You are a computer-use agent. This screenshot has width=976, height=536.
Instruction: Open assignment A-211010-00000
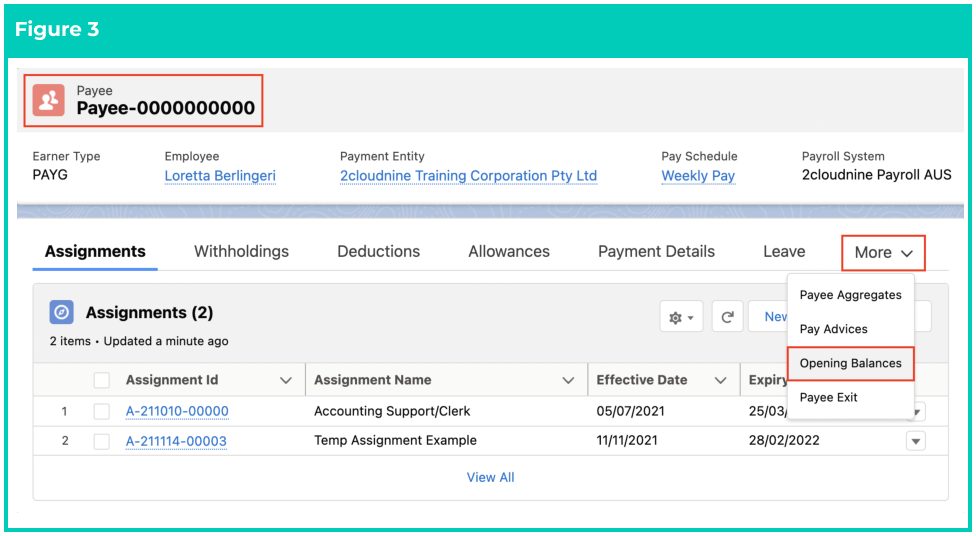point(177,411)
